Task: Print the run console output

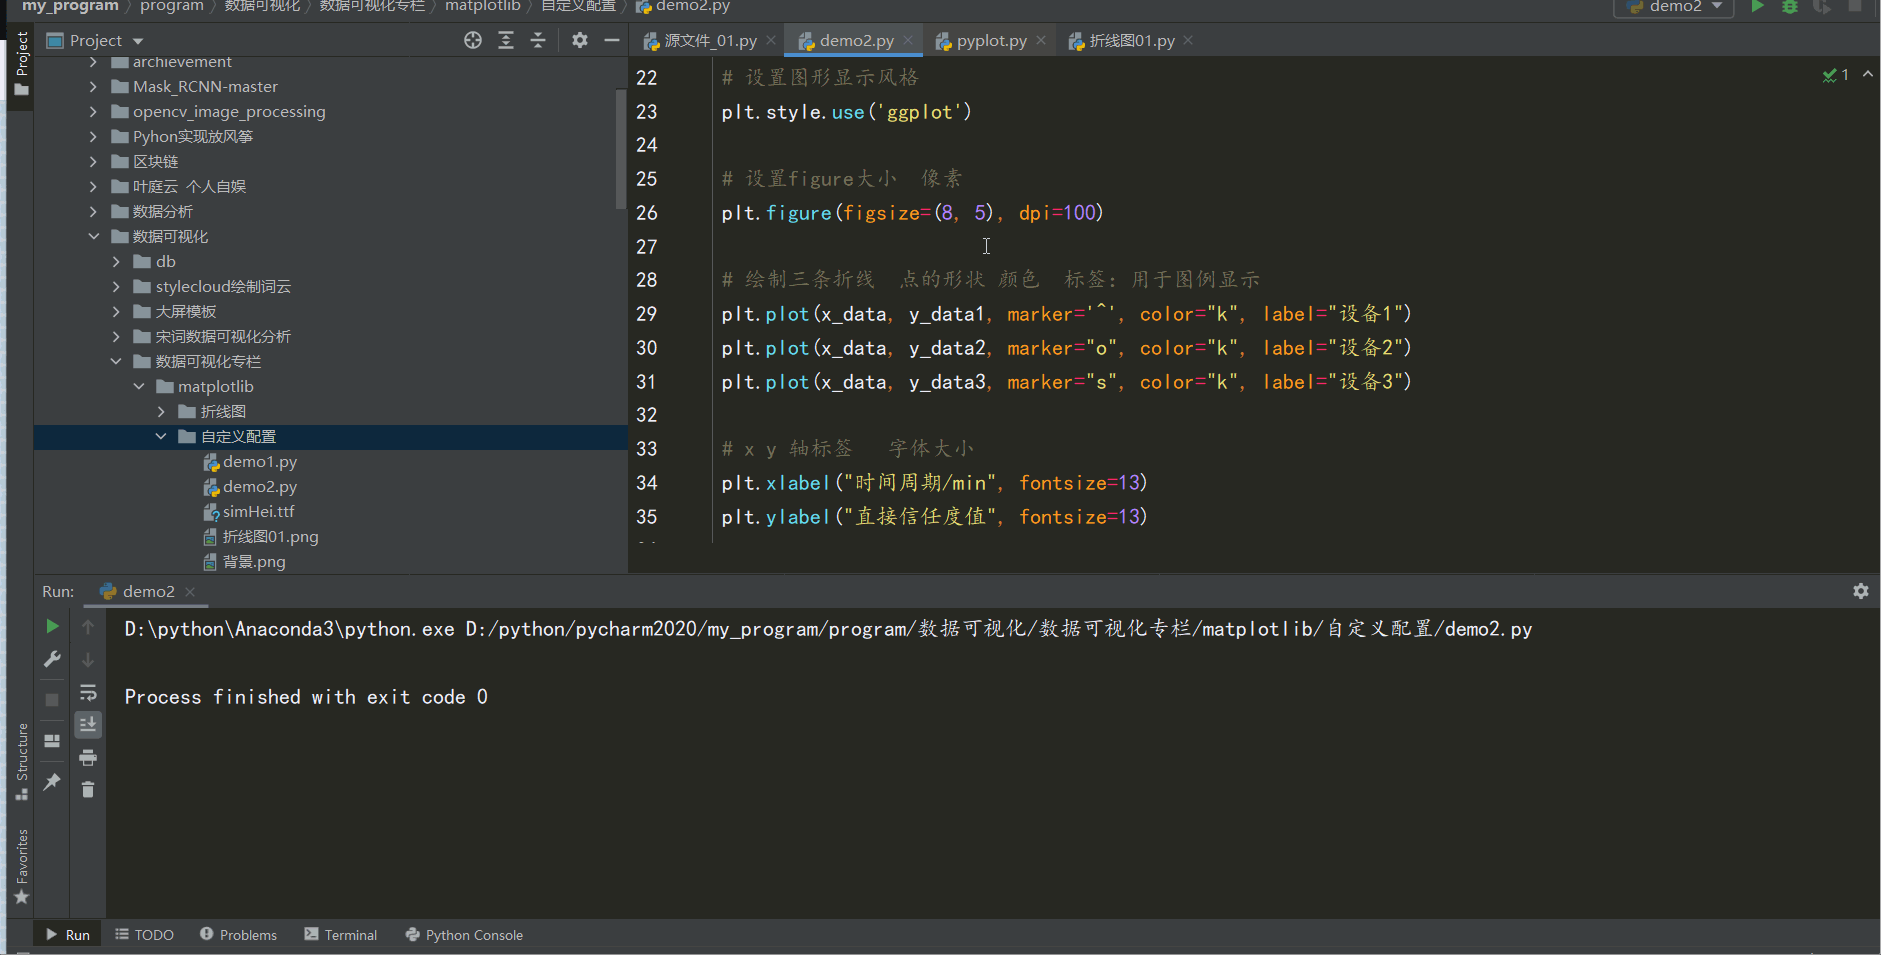Action: click(88, 757)
